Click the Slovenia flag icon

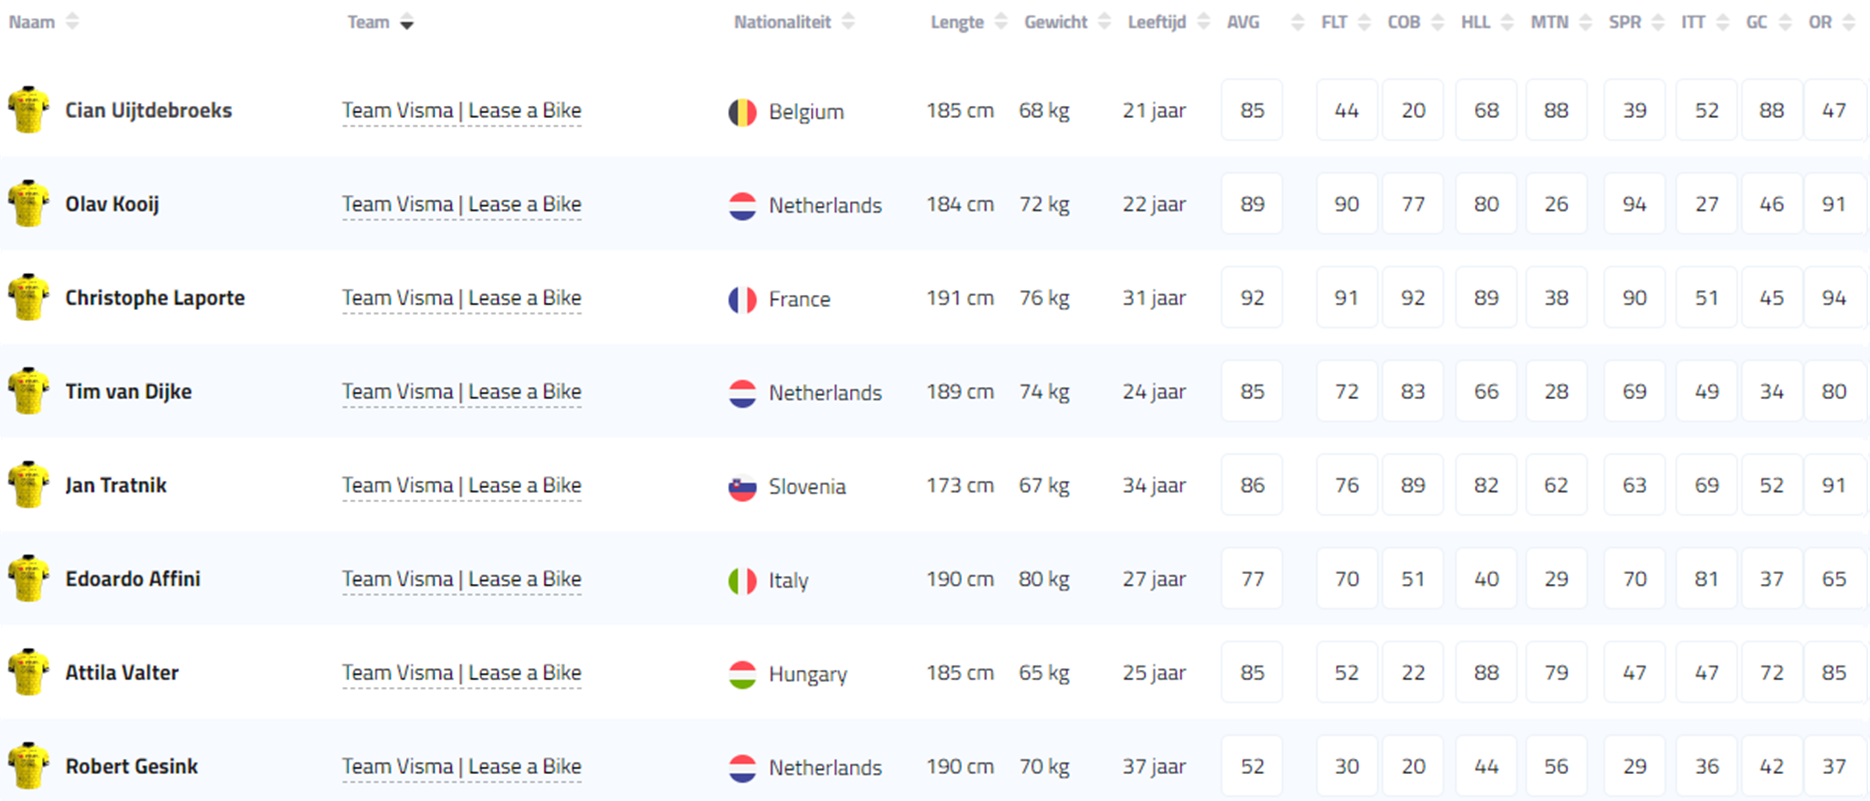[742, 487]
